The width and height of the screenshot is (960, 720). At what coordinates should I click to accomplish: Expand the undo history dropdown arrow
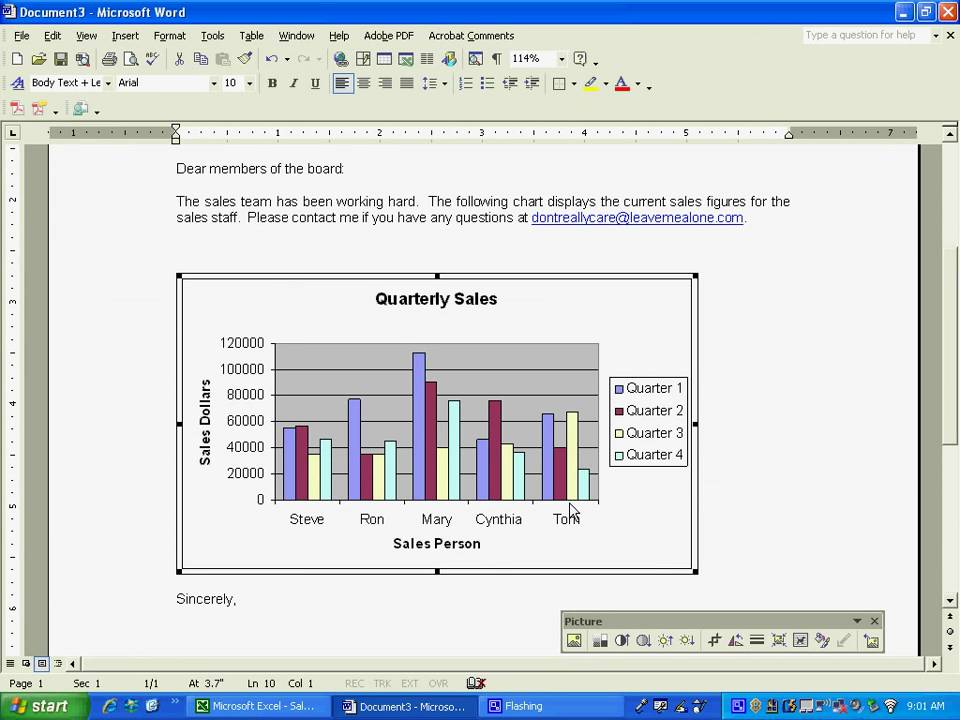(x=287, y=59)
